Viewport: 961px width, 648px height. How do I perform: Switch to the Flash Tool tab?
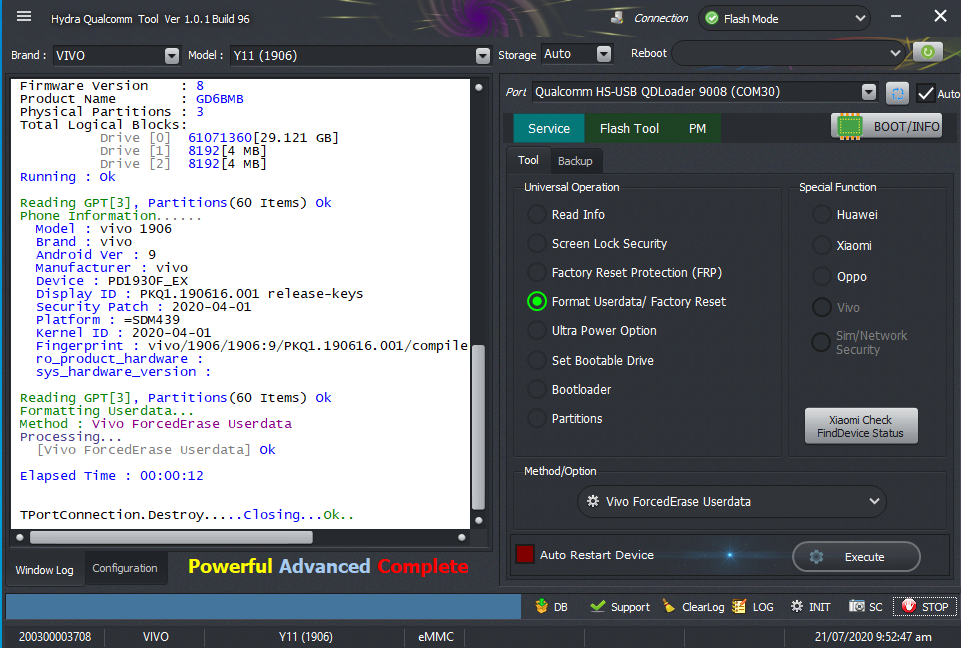[629, 128]
